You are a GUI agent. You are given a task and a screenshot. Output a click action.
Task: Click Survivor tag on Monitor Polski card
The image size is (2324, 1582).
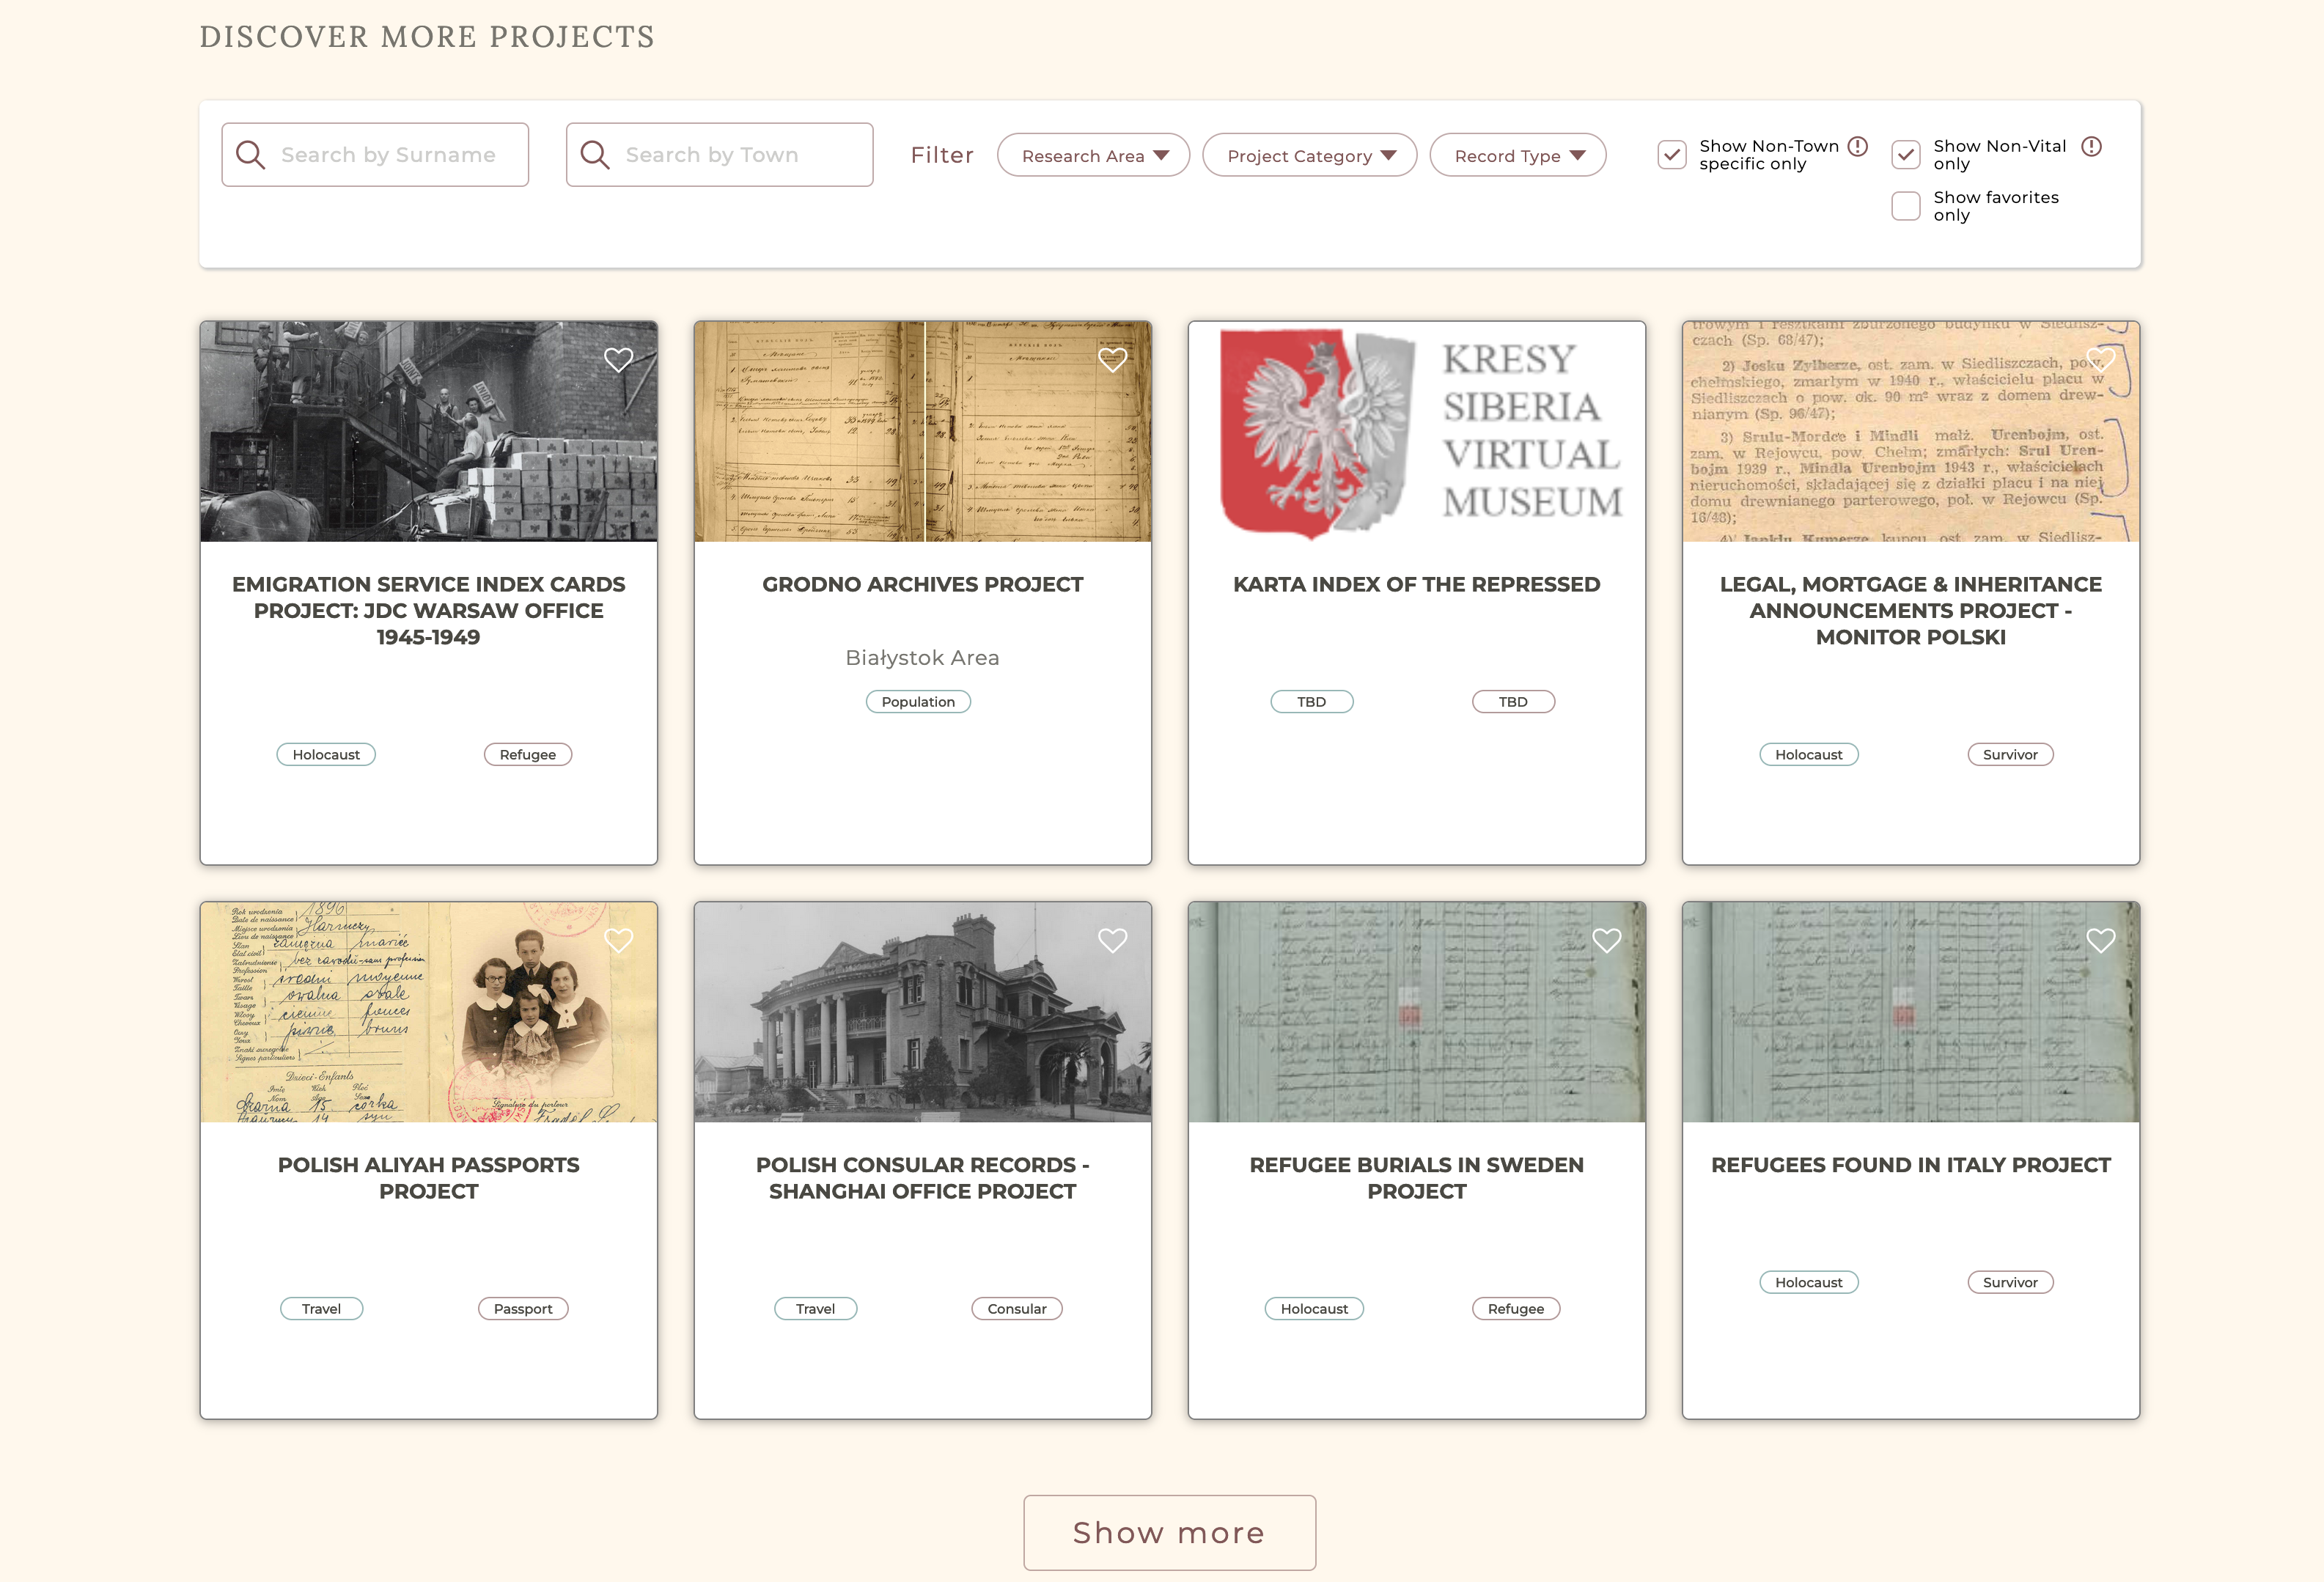tap(2010, 755)
